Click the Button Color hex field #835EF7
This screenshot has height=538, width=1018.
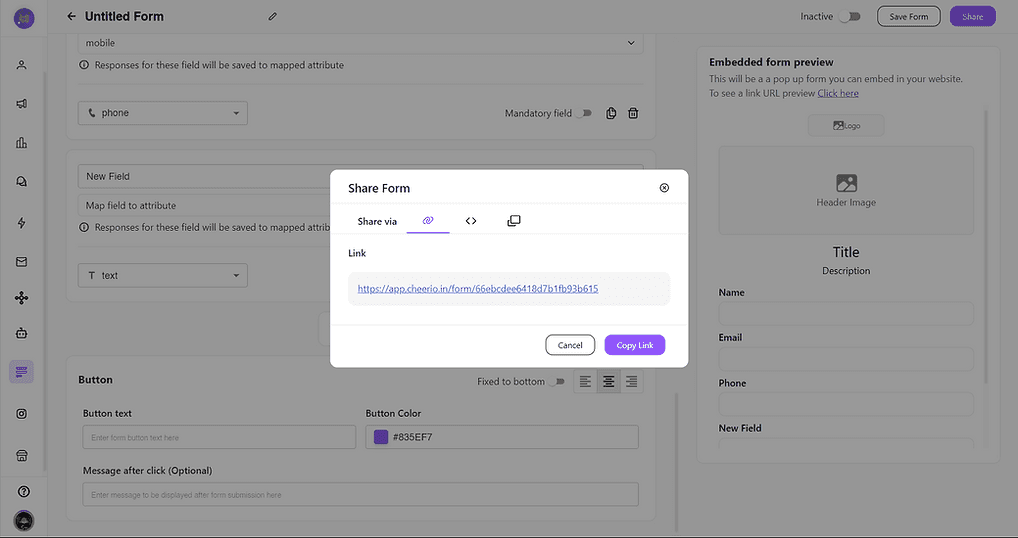(x=502, y=437)
